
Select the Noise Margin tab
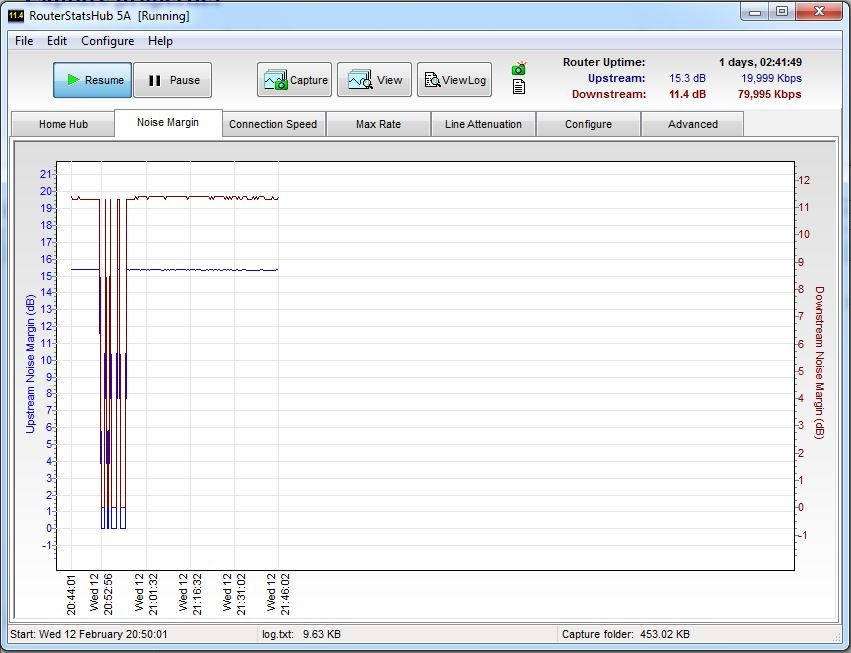pyautogui.click(x=168, y=123)
